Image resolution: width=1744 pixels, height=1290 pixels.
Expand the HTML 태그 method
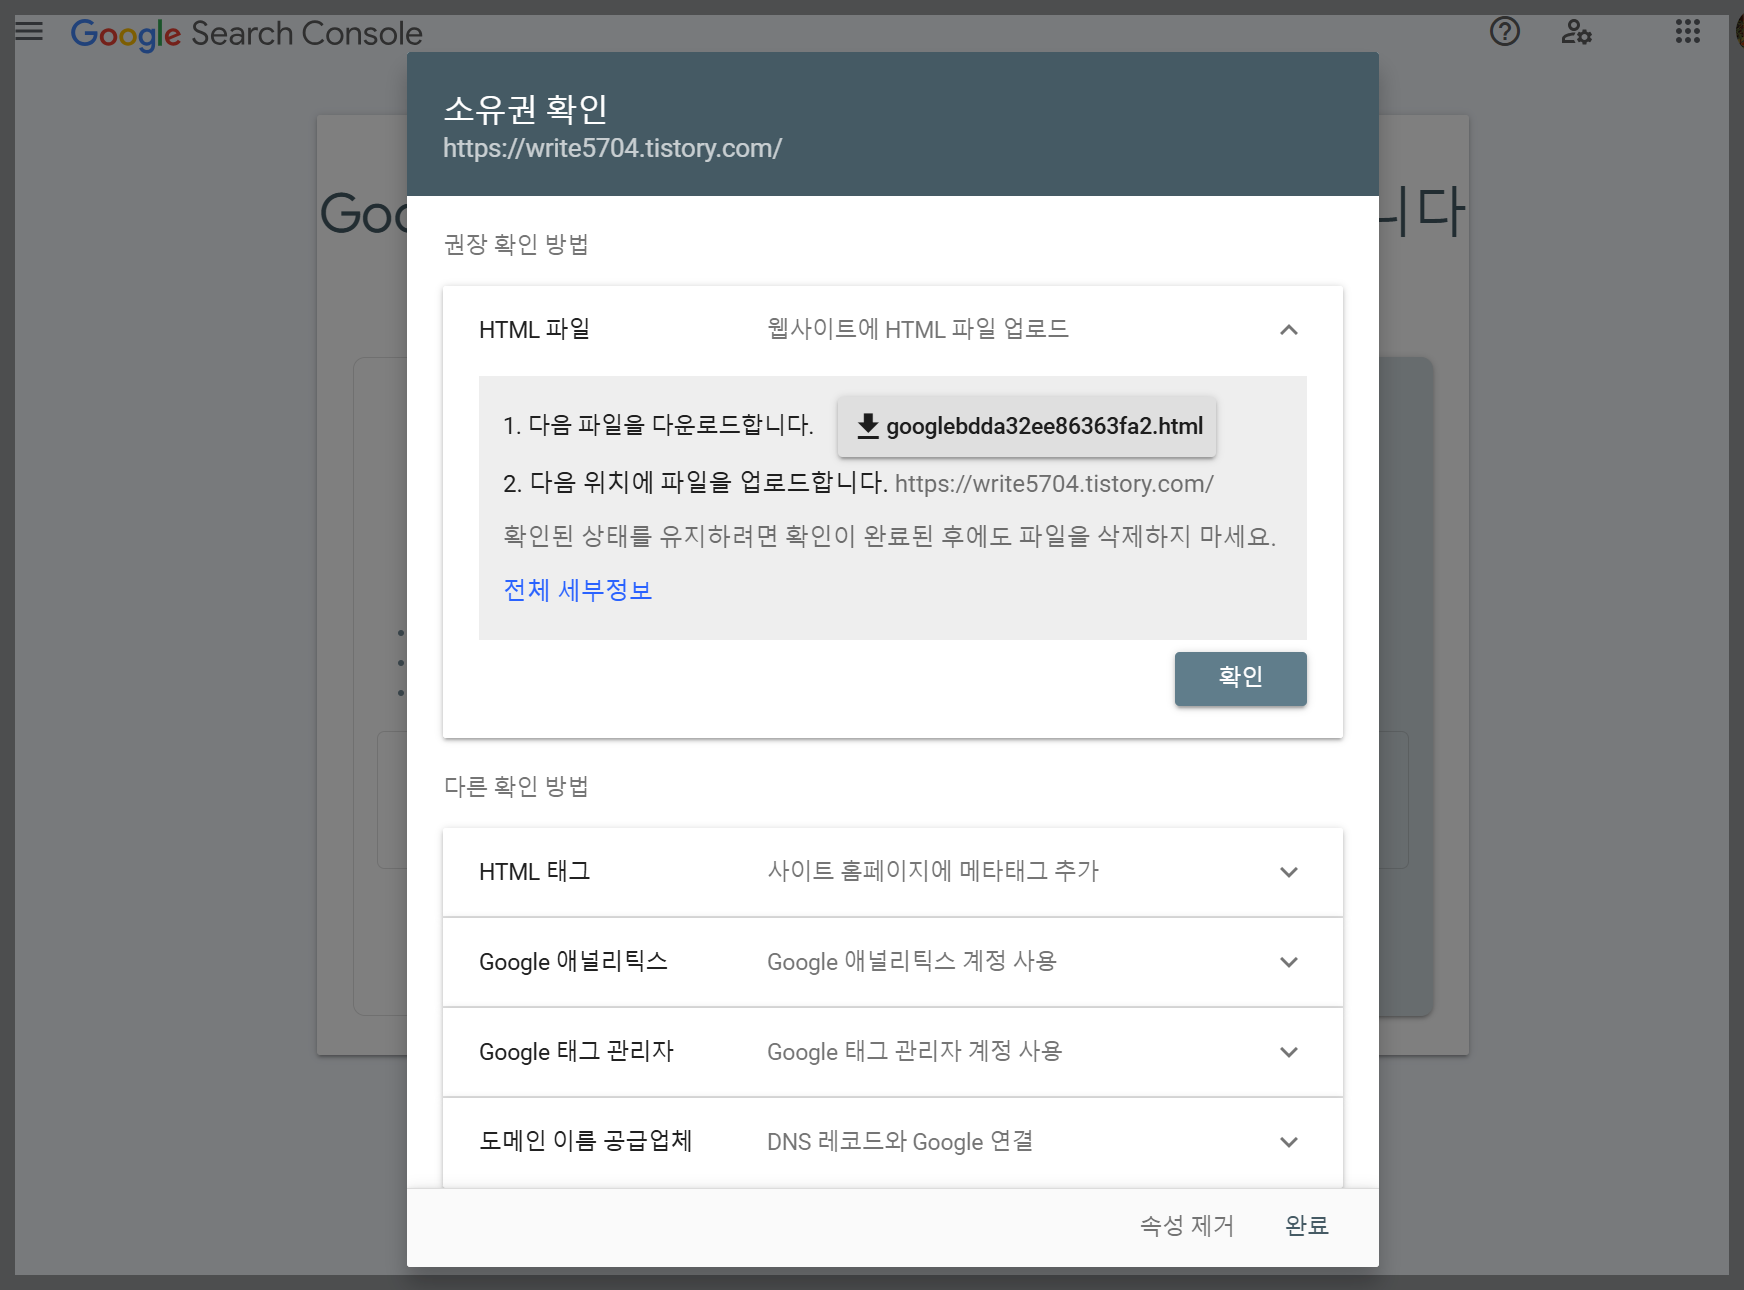[x=1289, y=872]
